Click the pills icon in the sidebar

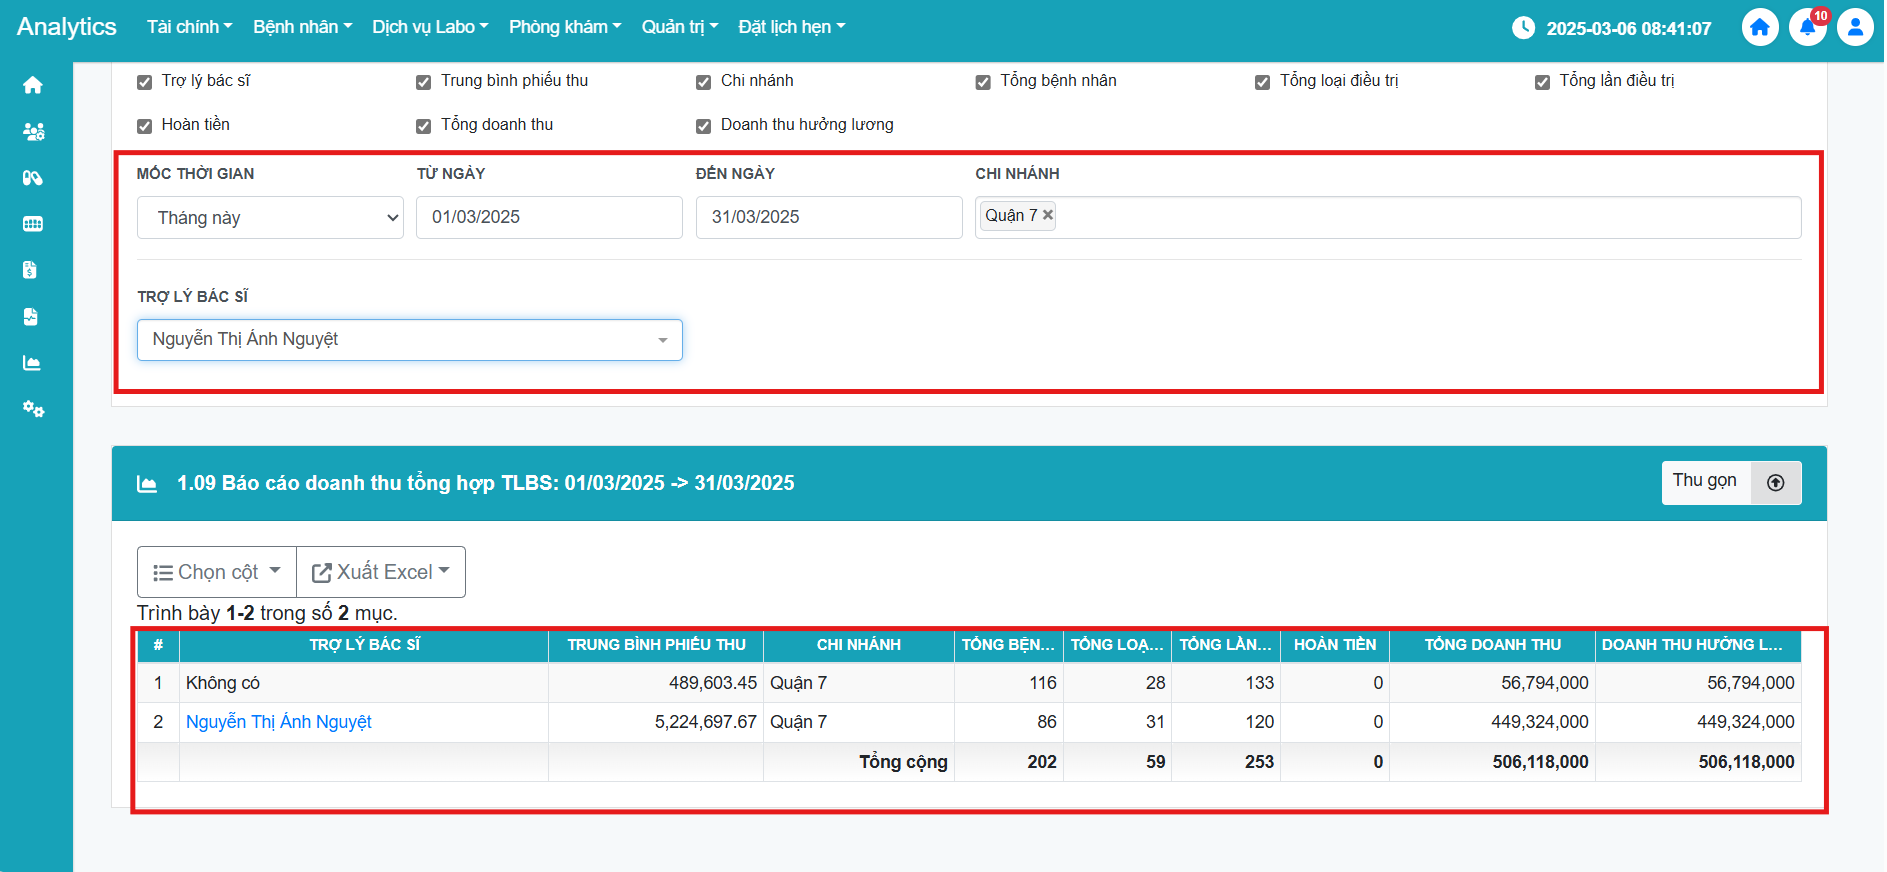point(33,178)
